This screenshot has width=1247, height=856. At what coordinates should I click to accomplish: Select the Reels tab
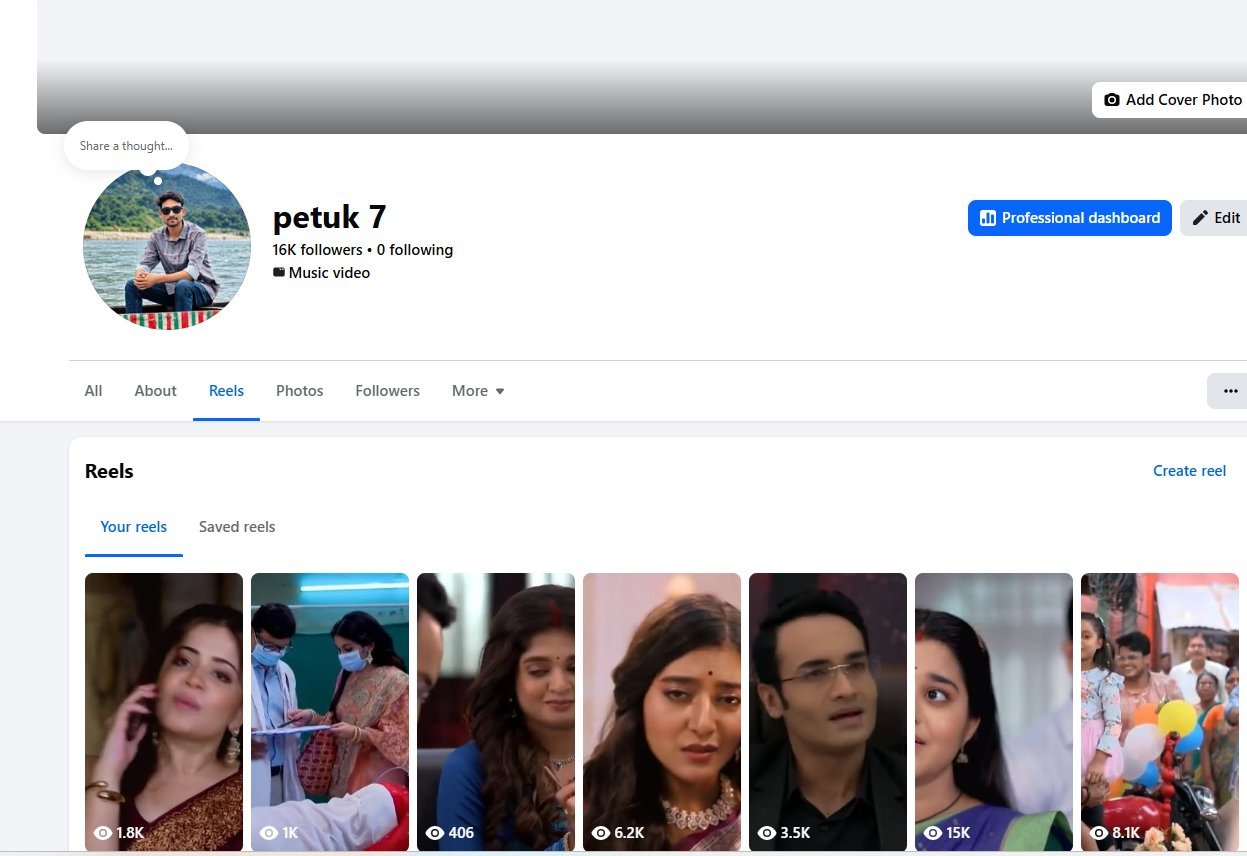click(226, 391)
